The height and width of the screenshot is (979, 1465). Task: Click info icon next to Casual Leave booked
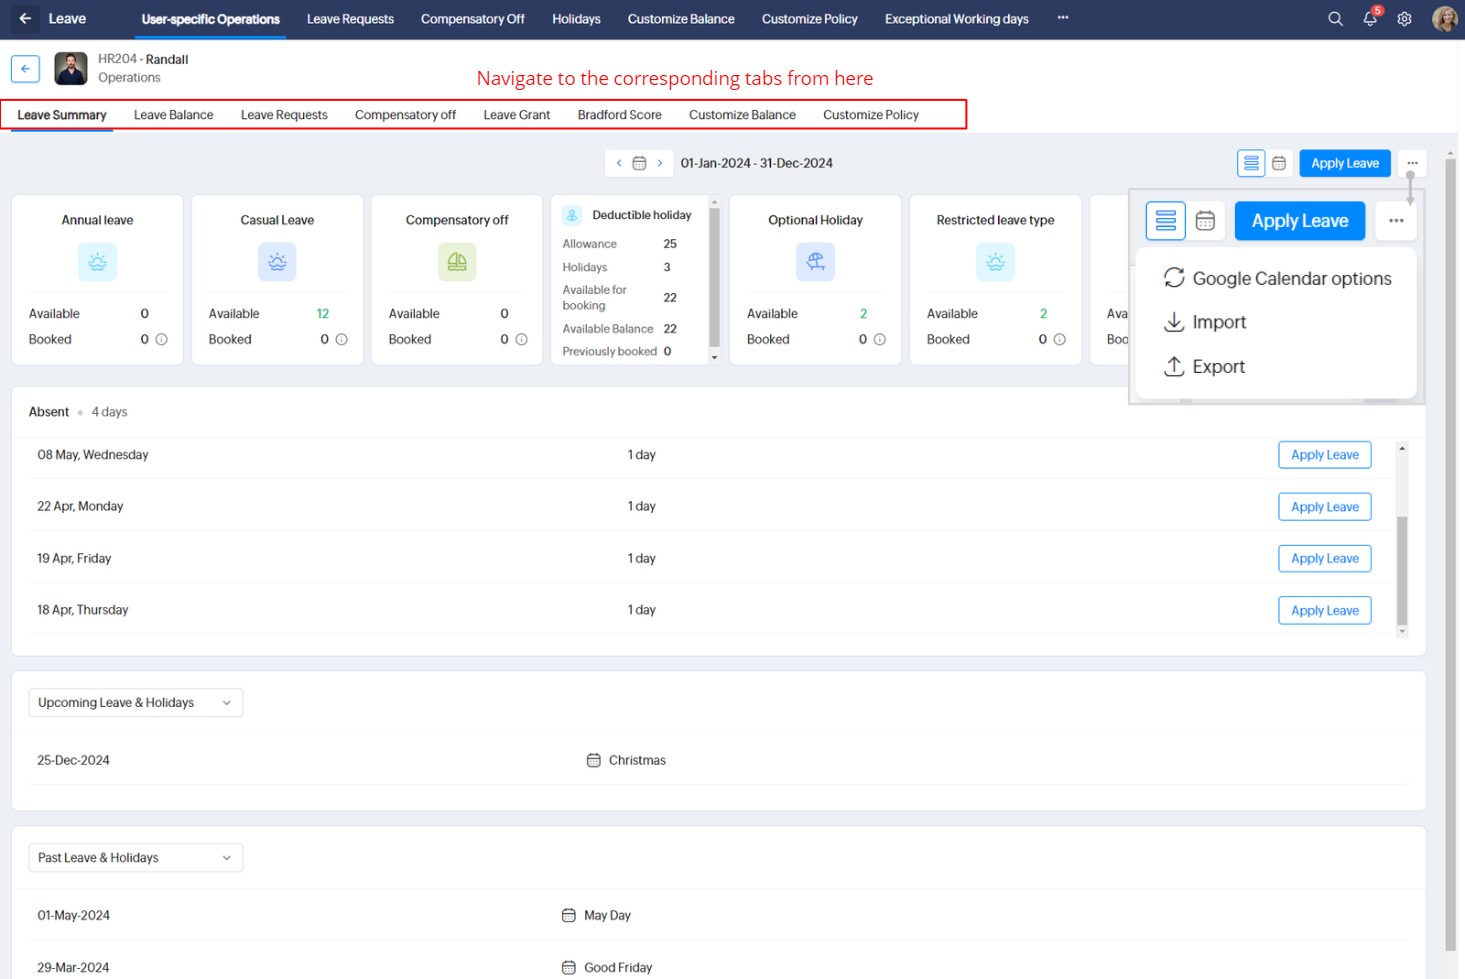tap(341, 340)
